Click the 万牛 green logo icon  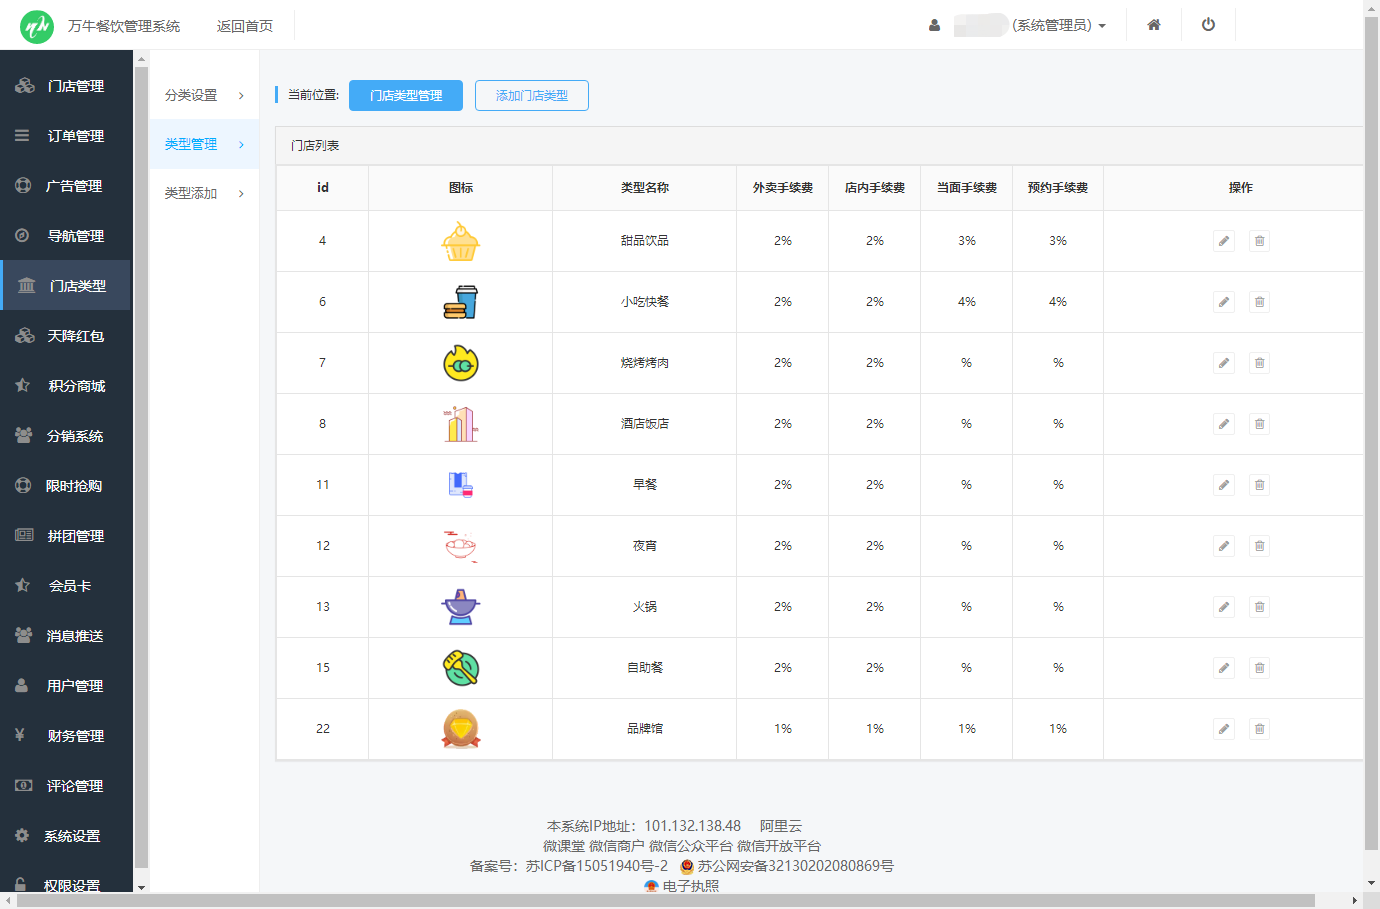[37, 26]
